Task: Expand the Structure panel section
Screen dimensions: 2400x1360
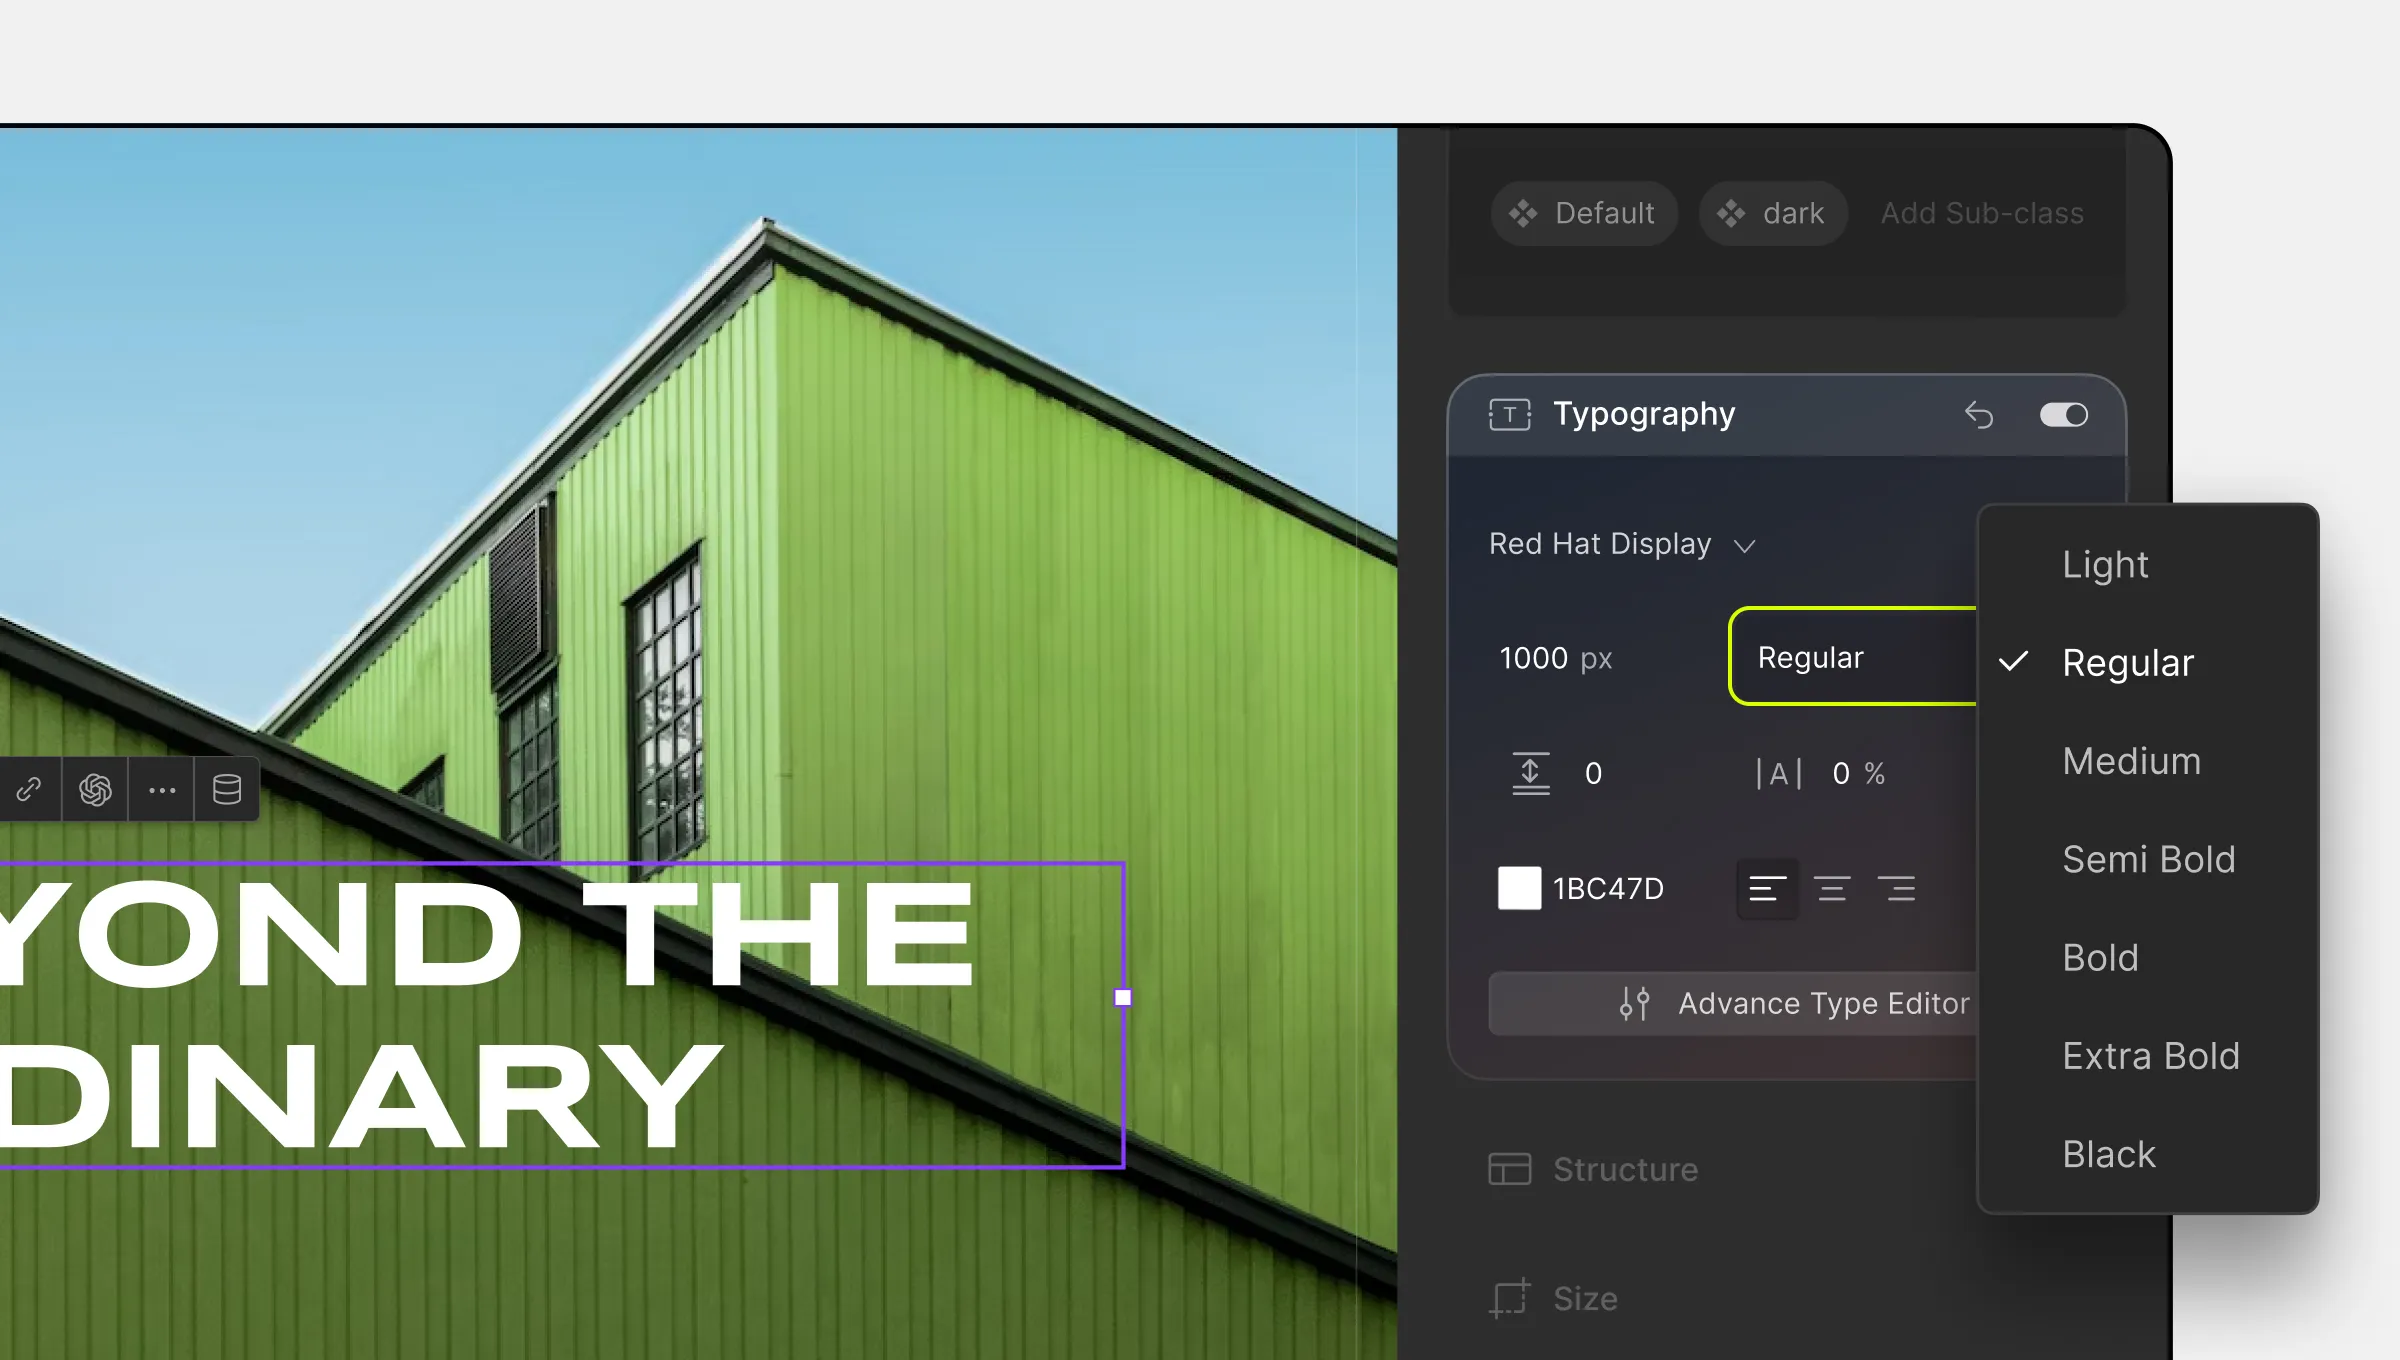Action: (x=1625, y=1169)
